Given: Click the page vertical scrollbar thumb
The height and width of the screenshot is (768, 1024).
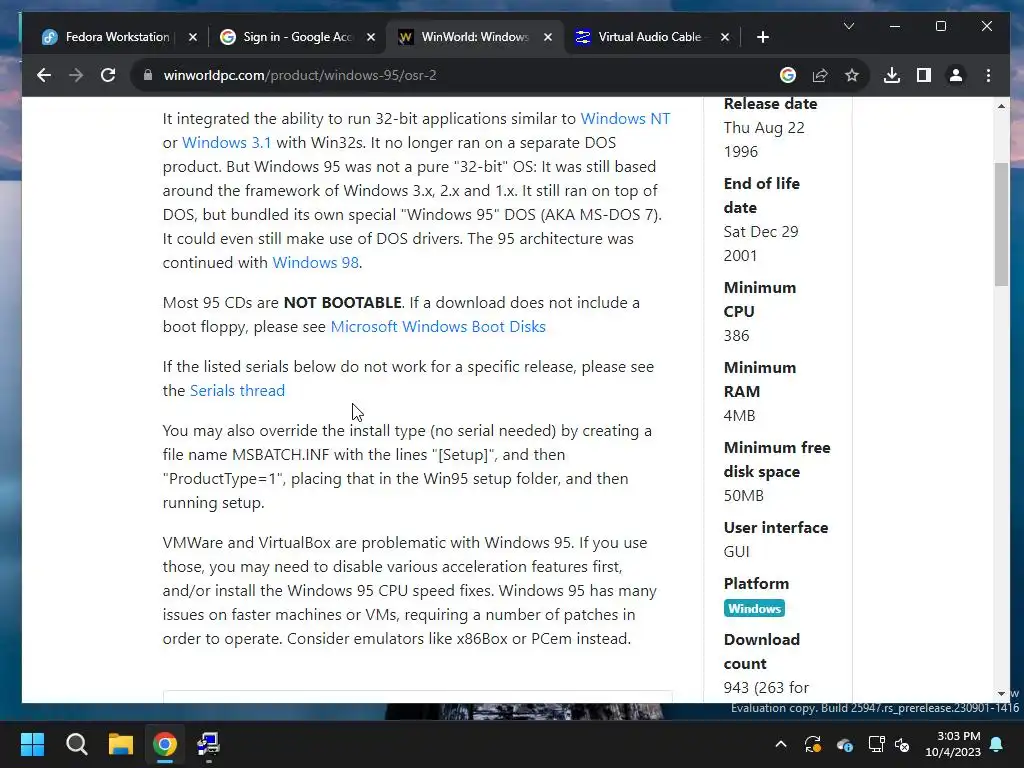Looking at the screenshot, I should (1001, 223).
